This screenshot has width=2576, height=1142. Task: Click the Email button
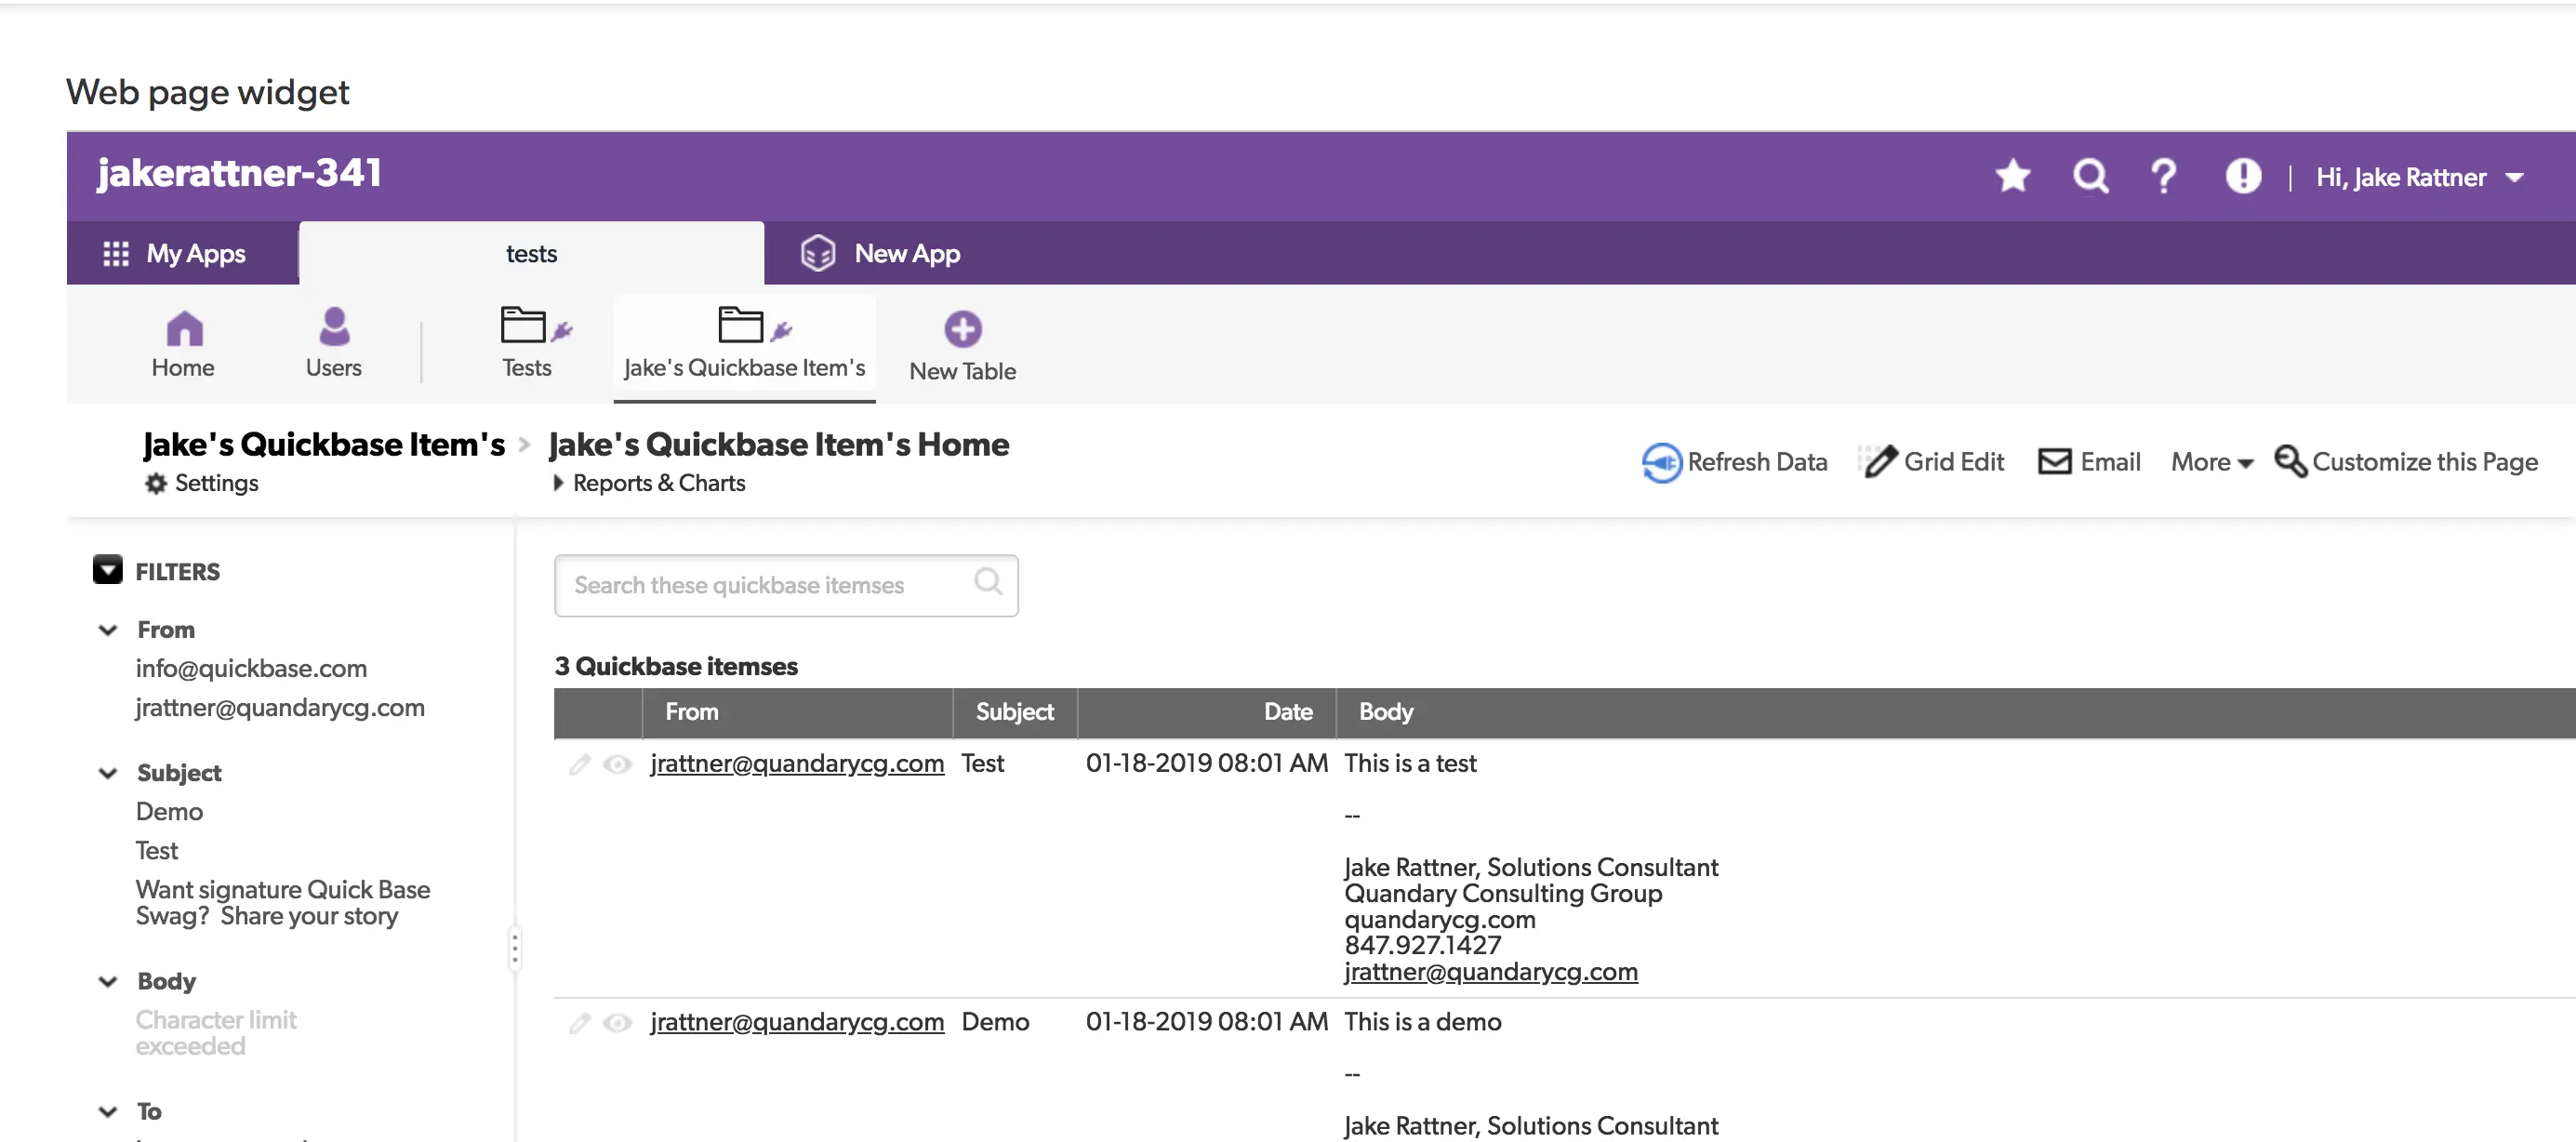(2089, 462)
